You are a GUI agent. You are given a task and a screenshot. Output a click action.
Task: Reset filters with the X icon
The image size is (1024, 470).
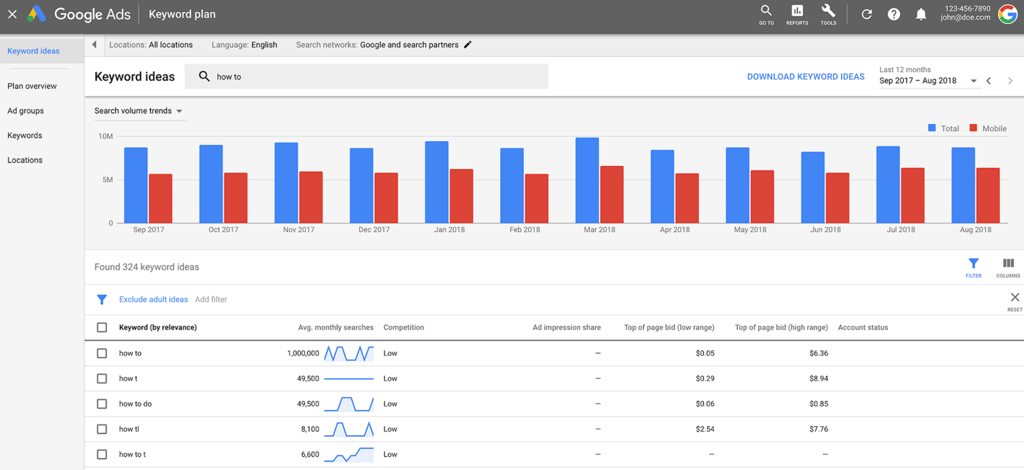click(1014, 300)
